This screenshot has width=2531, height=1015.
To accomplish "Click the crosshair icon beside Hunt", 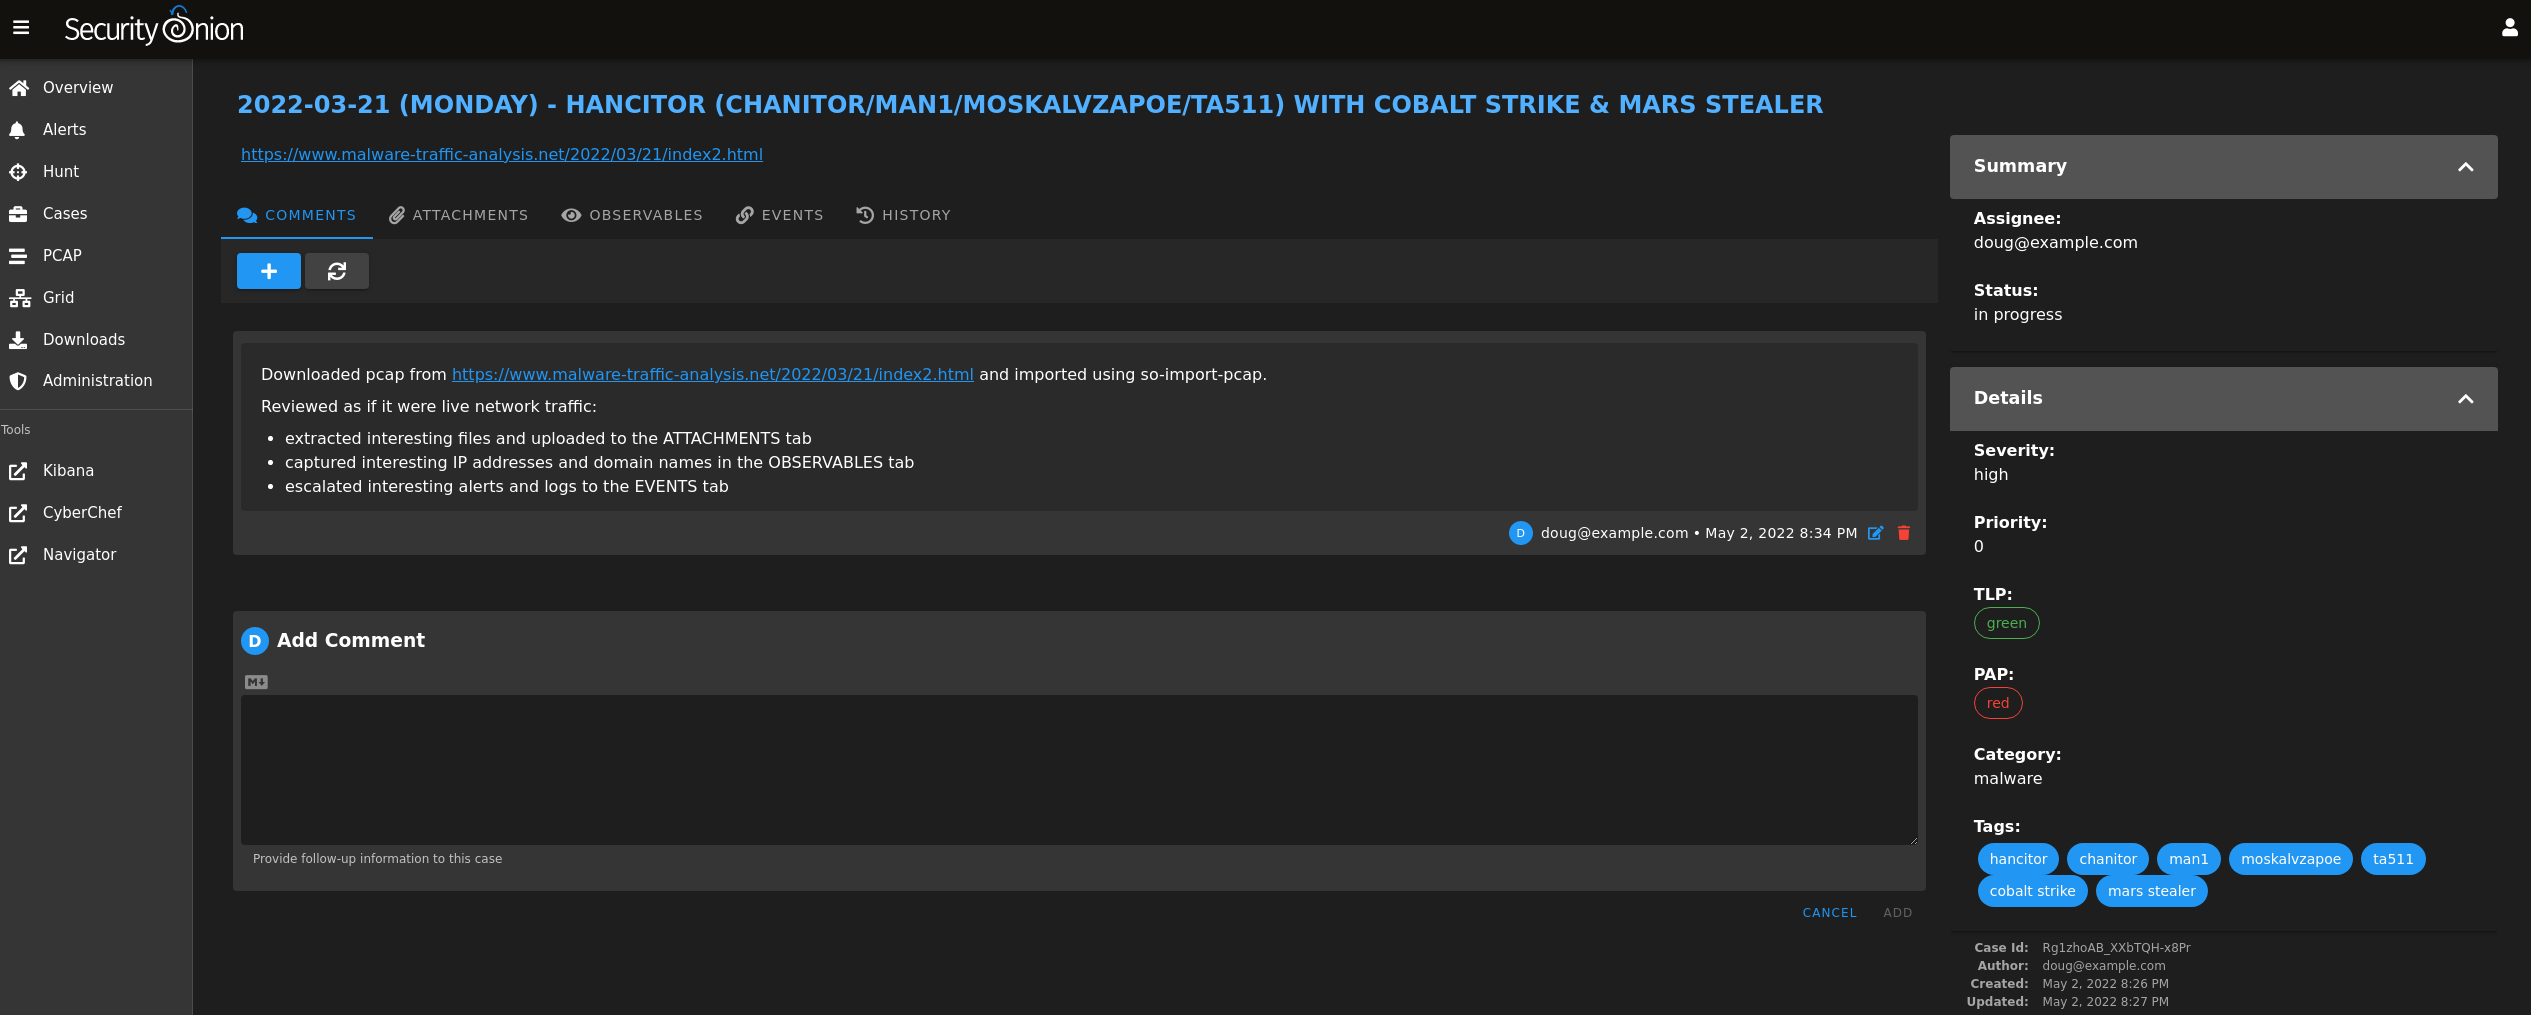I will coord(18,172).
